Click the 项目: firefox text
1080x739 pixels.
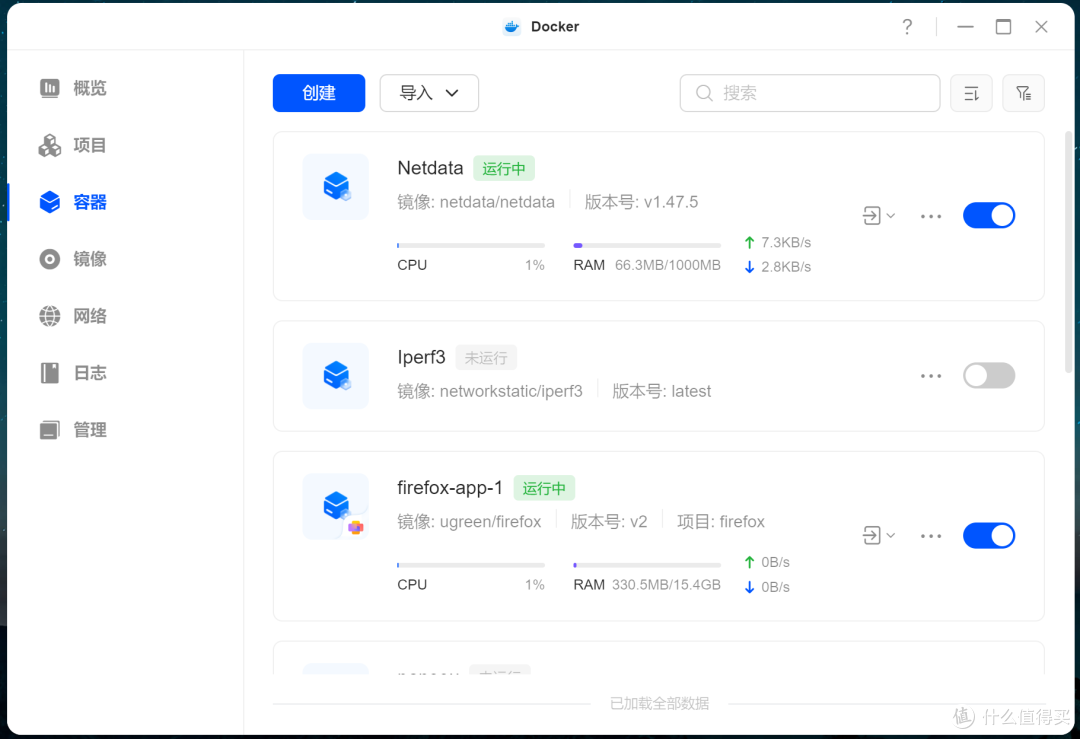[x=720, y=522]
